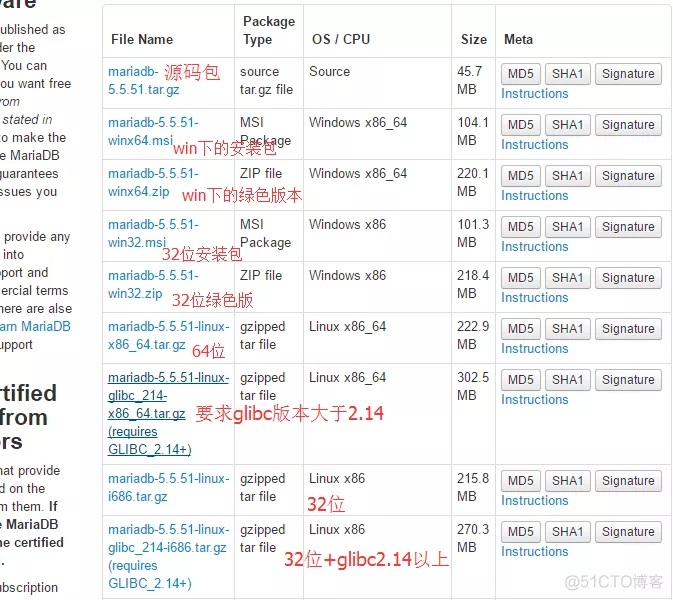Open the mariadb-5.5.51.tar.gz source download link

coord(143,81)
